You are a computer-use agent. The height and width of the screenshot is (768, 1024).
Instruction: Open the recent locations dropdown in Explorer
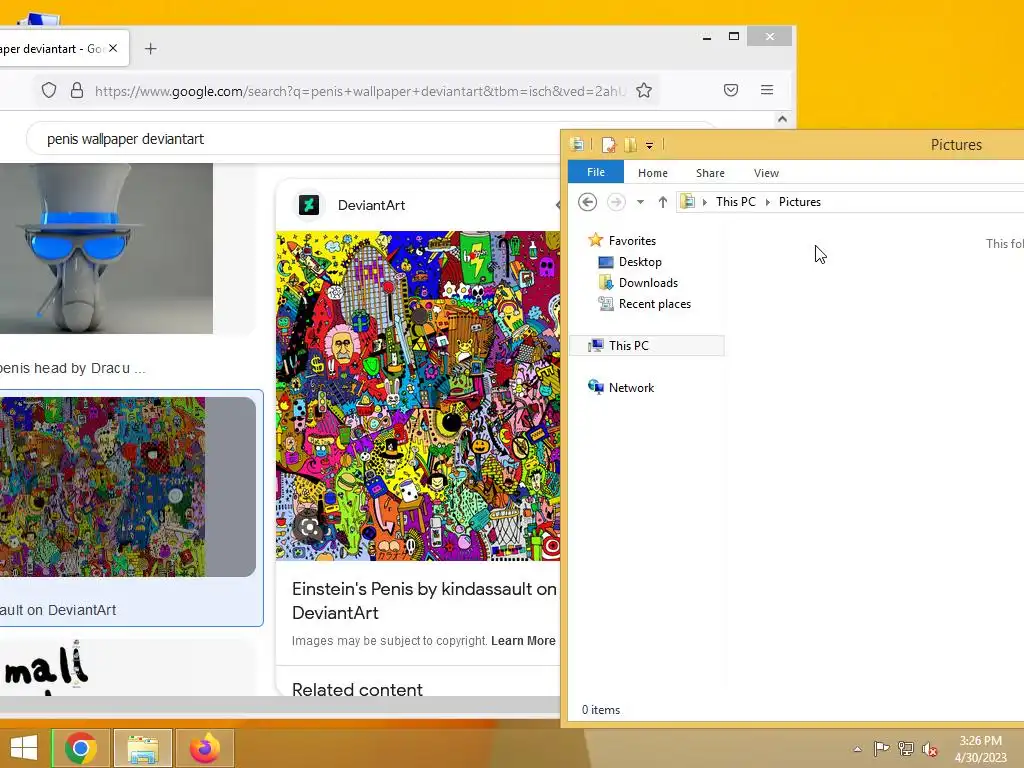point(640,202)
